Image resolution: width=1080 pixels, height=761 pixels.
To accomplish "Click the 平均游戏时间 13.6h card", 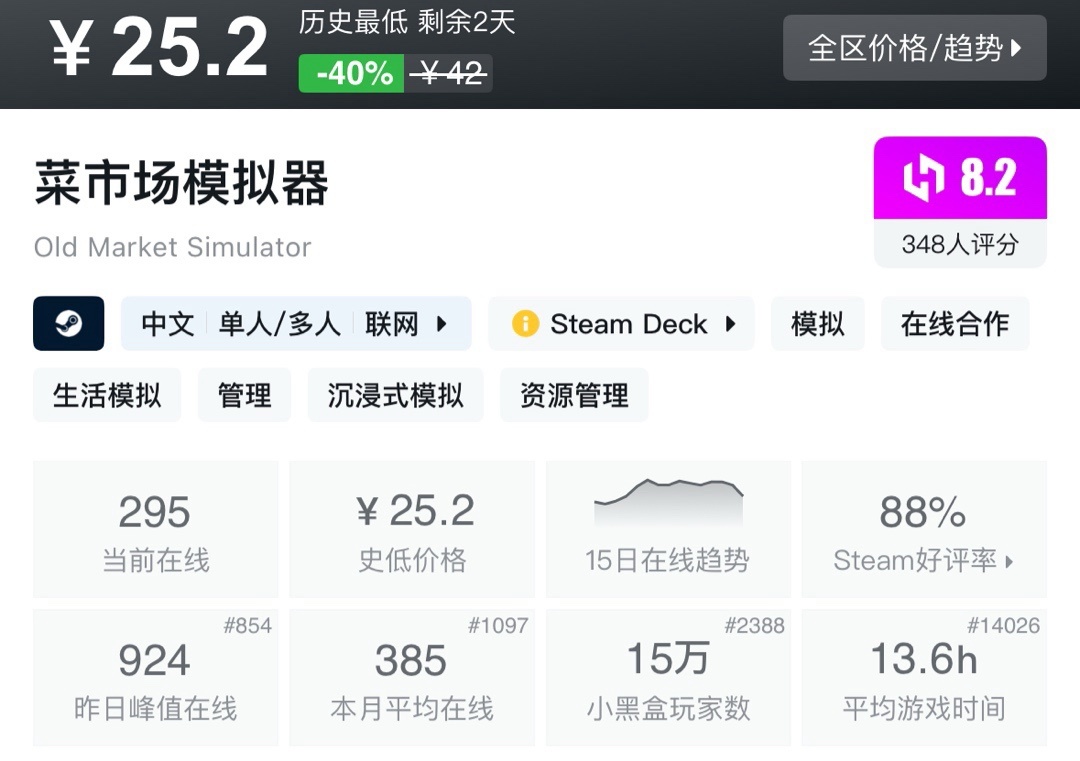I will click(x=923, y=677).
